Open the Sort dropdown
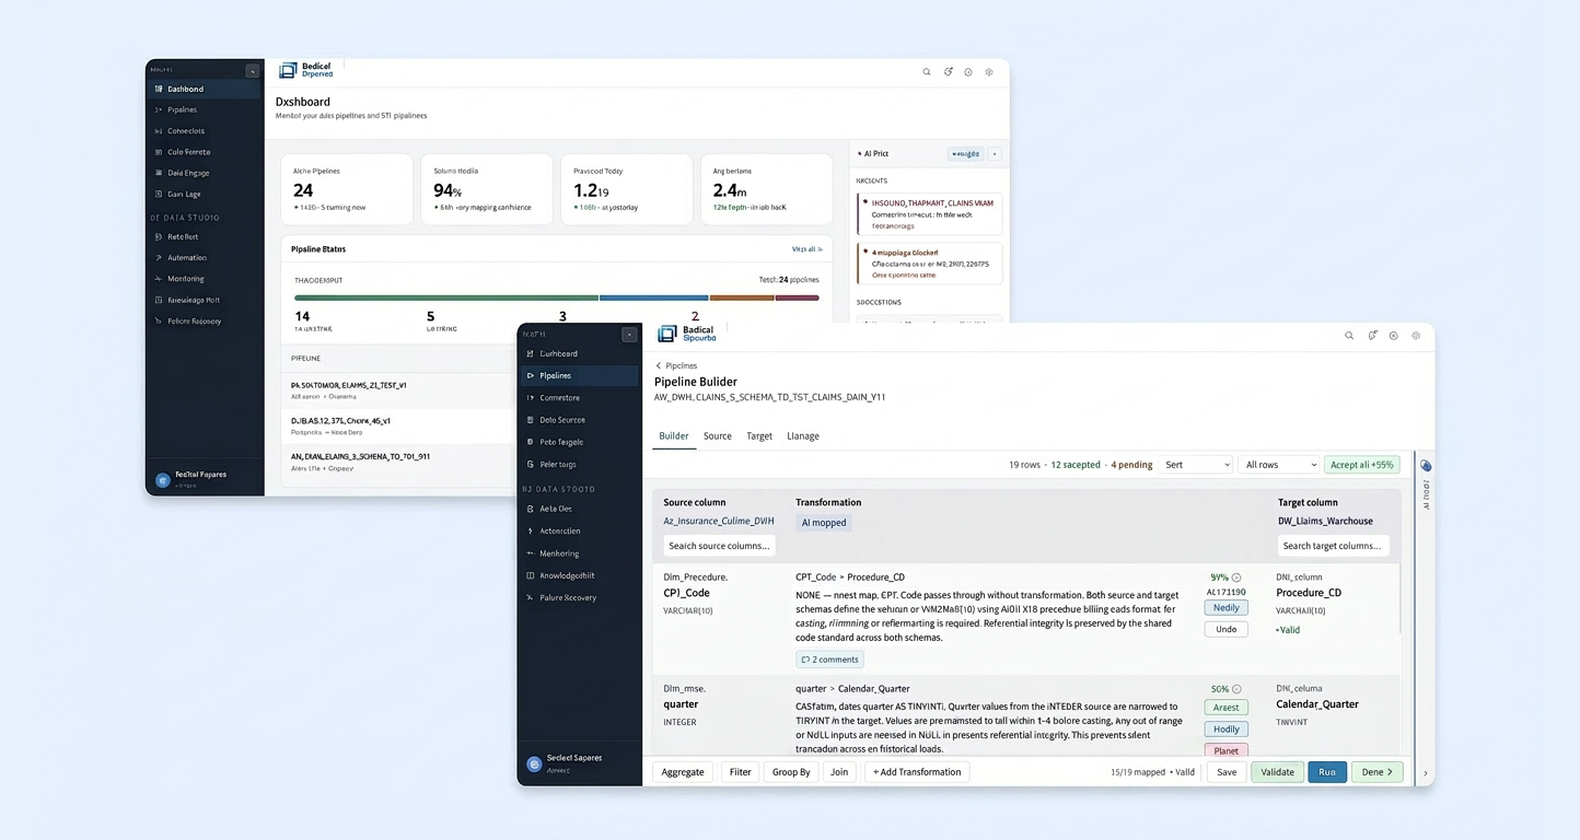This screenshot has width=1580, height=840. tap(1196, 465)
